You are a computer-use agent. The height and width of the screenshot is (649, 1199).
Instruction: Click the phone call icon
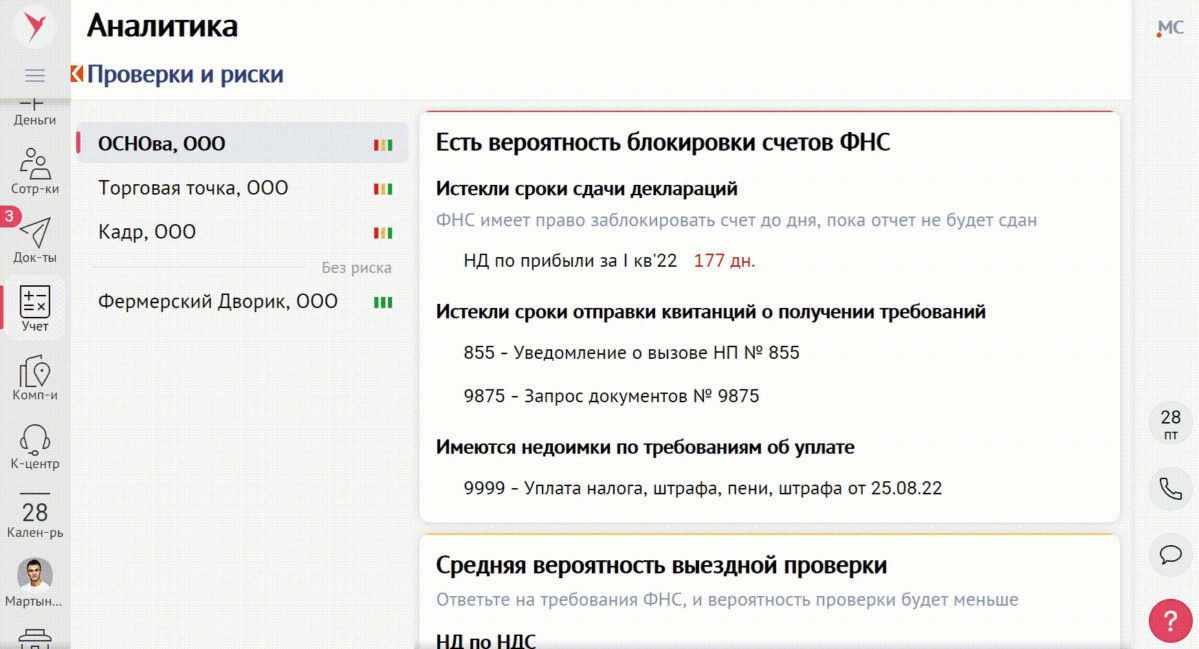1170,488
